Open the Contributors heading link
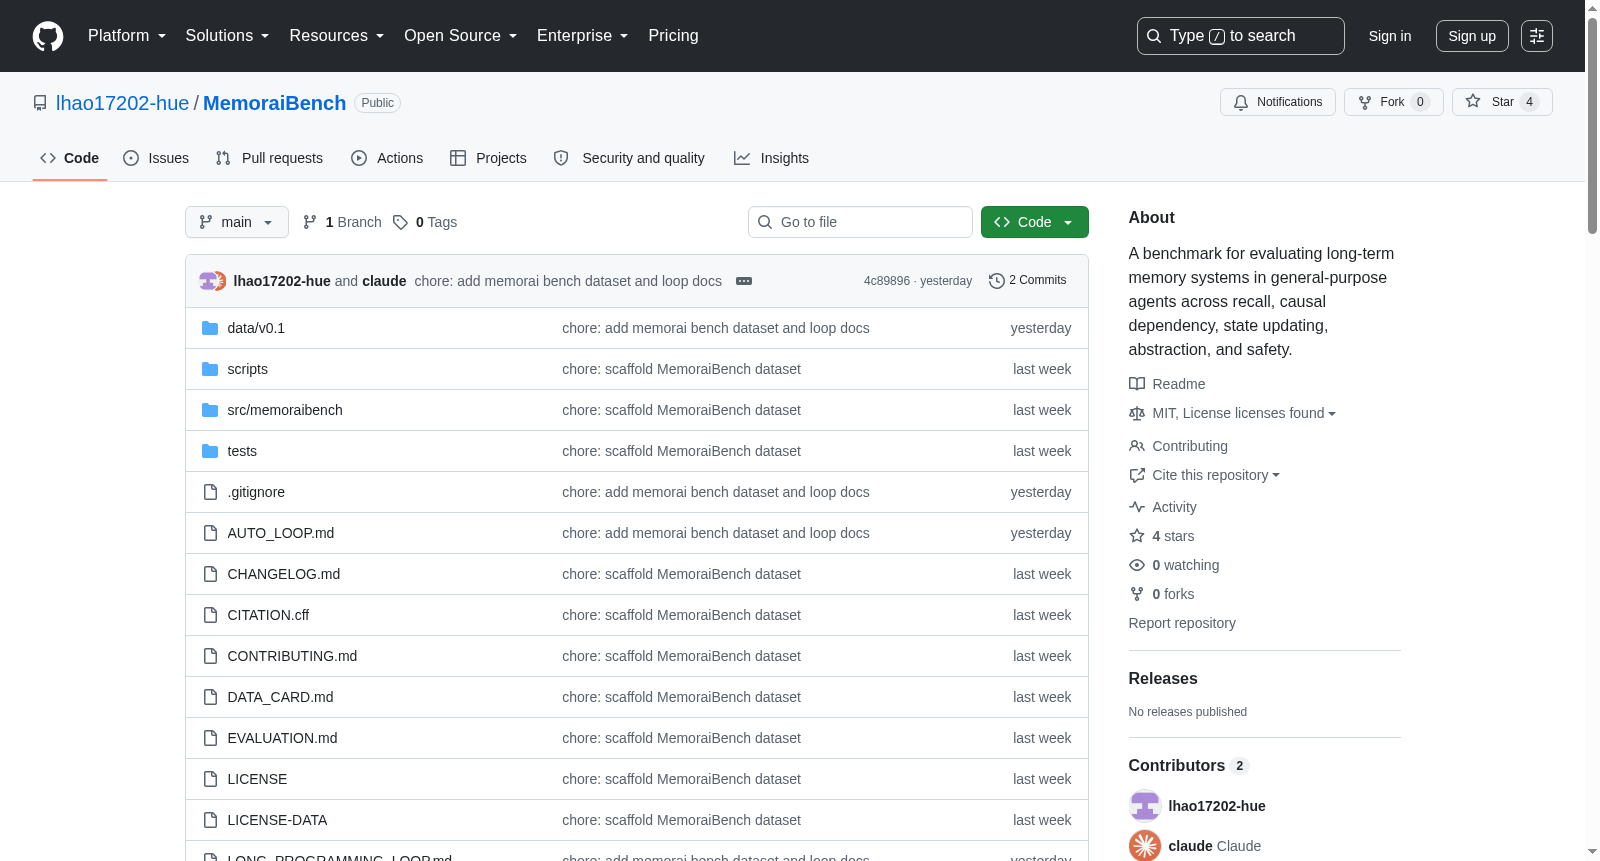 pyautogui.click(x=1188, y=765)
